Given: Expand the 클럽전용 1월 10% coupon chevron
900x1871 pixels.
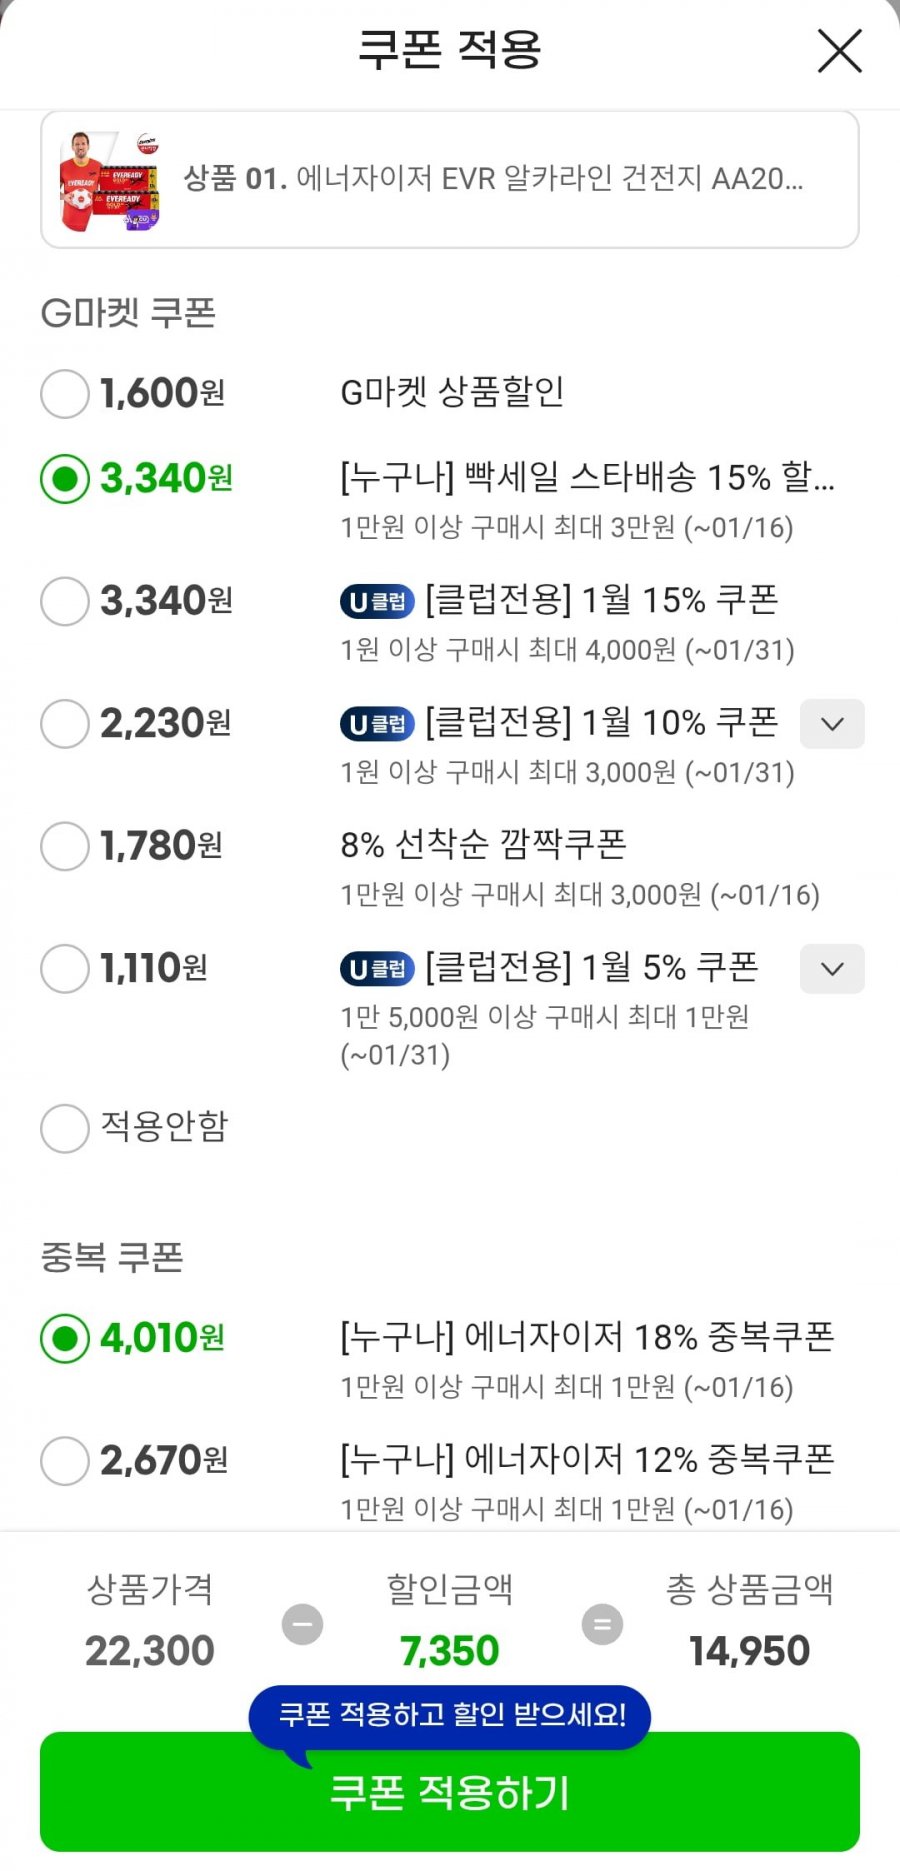Looking at the screenshot, I should 832,724.
